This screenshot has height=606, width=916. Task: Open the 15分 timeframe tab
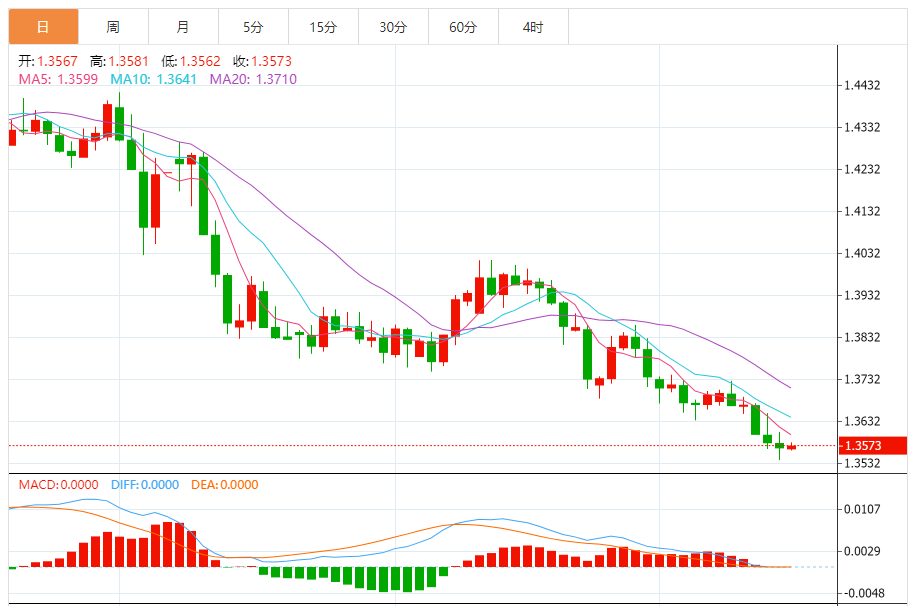tap(323, 27)
